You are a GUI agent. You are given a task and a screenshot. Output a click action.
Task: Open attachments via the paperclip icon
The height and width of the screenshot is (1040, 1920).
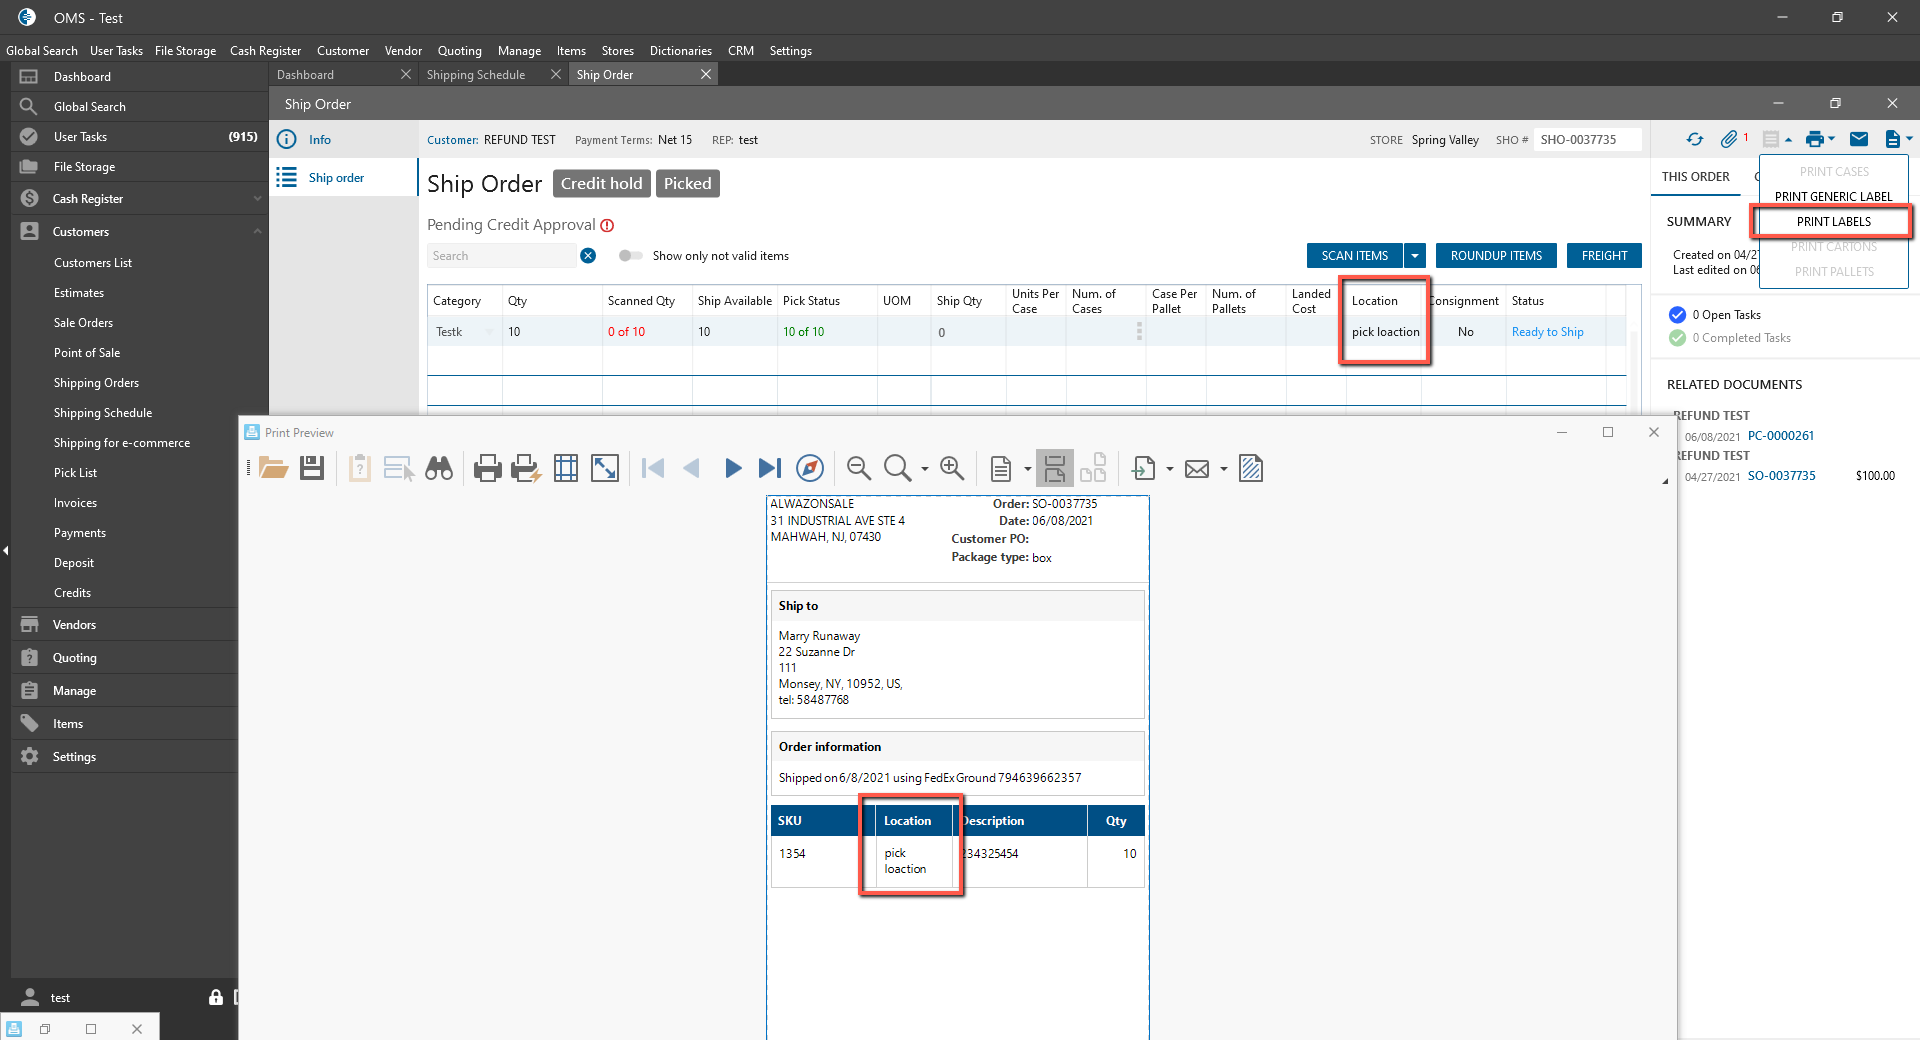point(1728,140)
